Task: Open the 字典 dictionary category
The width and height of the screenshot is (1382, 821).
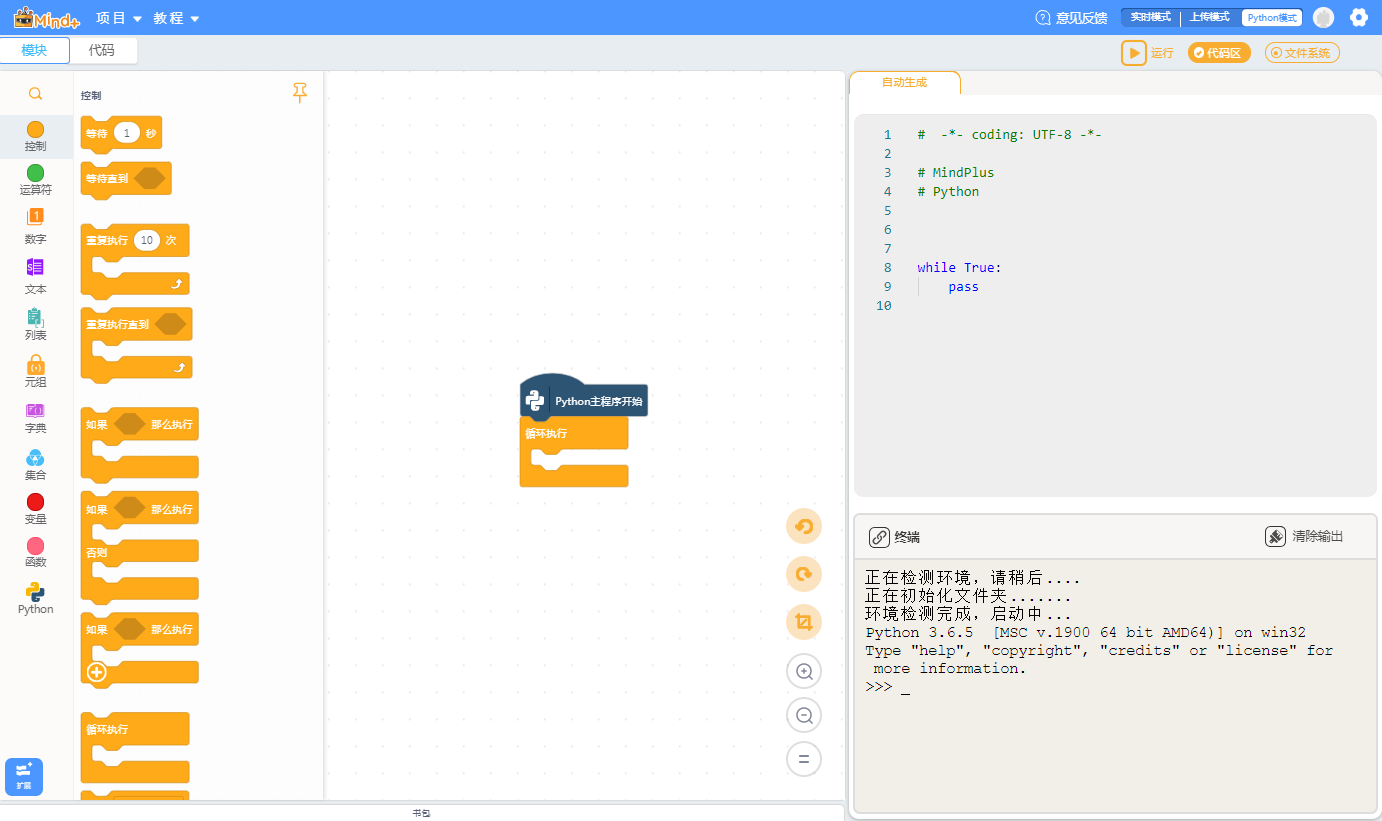Action: pos(36,418)
